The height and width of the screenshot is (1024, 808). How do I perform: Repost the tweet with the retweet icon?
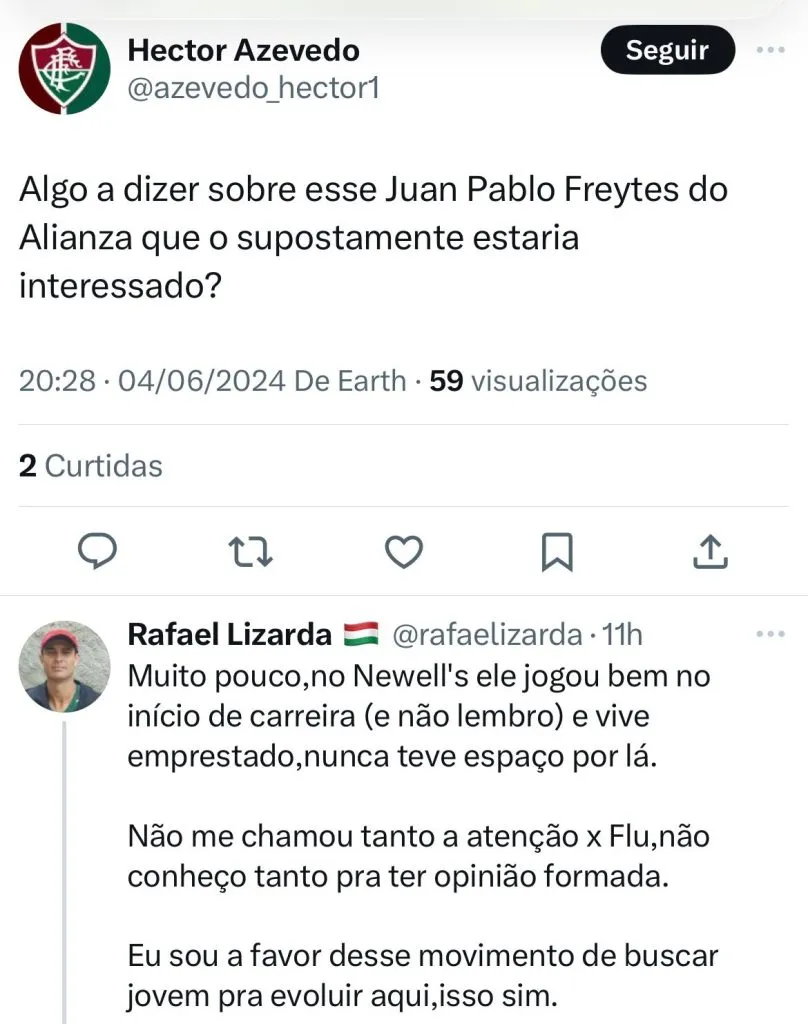(251, 551)
